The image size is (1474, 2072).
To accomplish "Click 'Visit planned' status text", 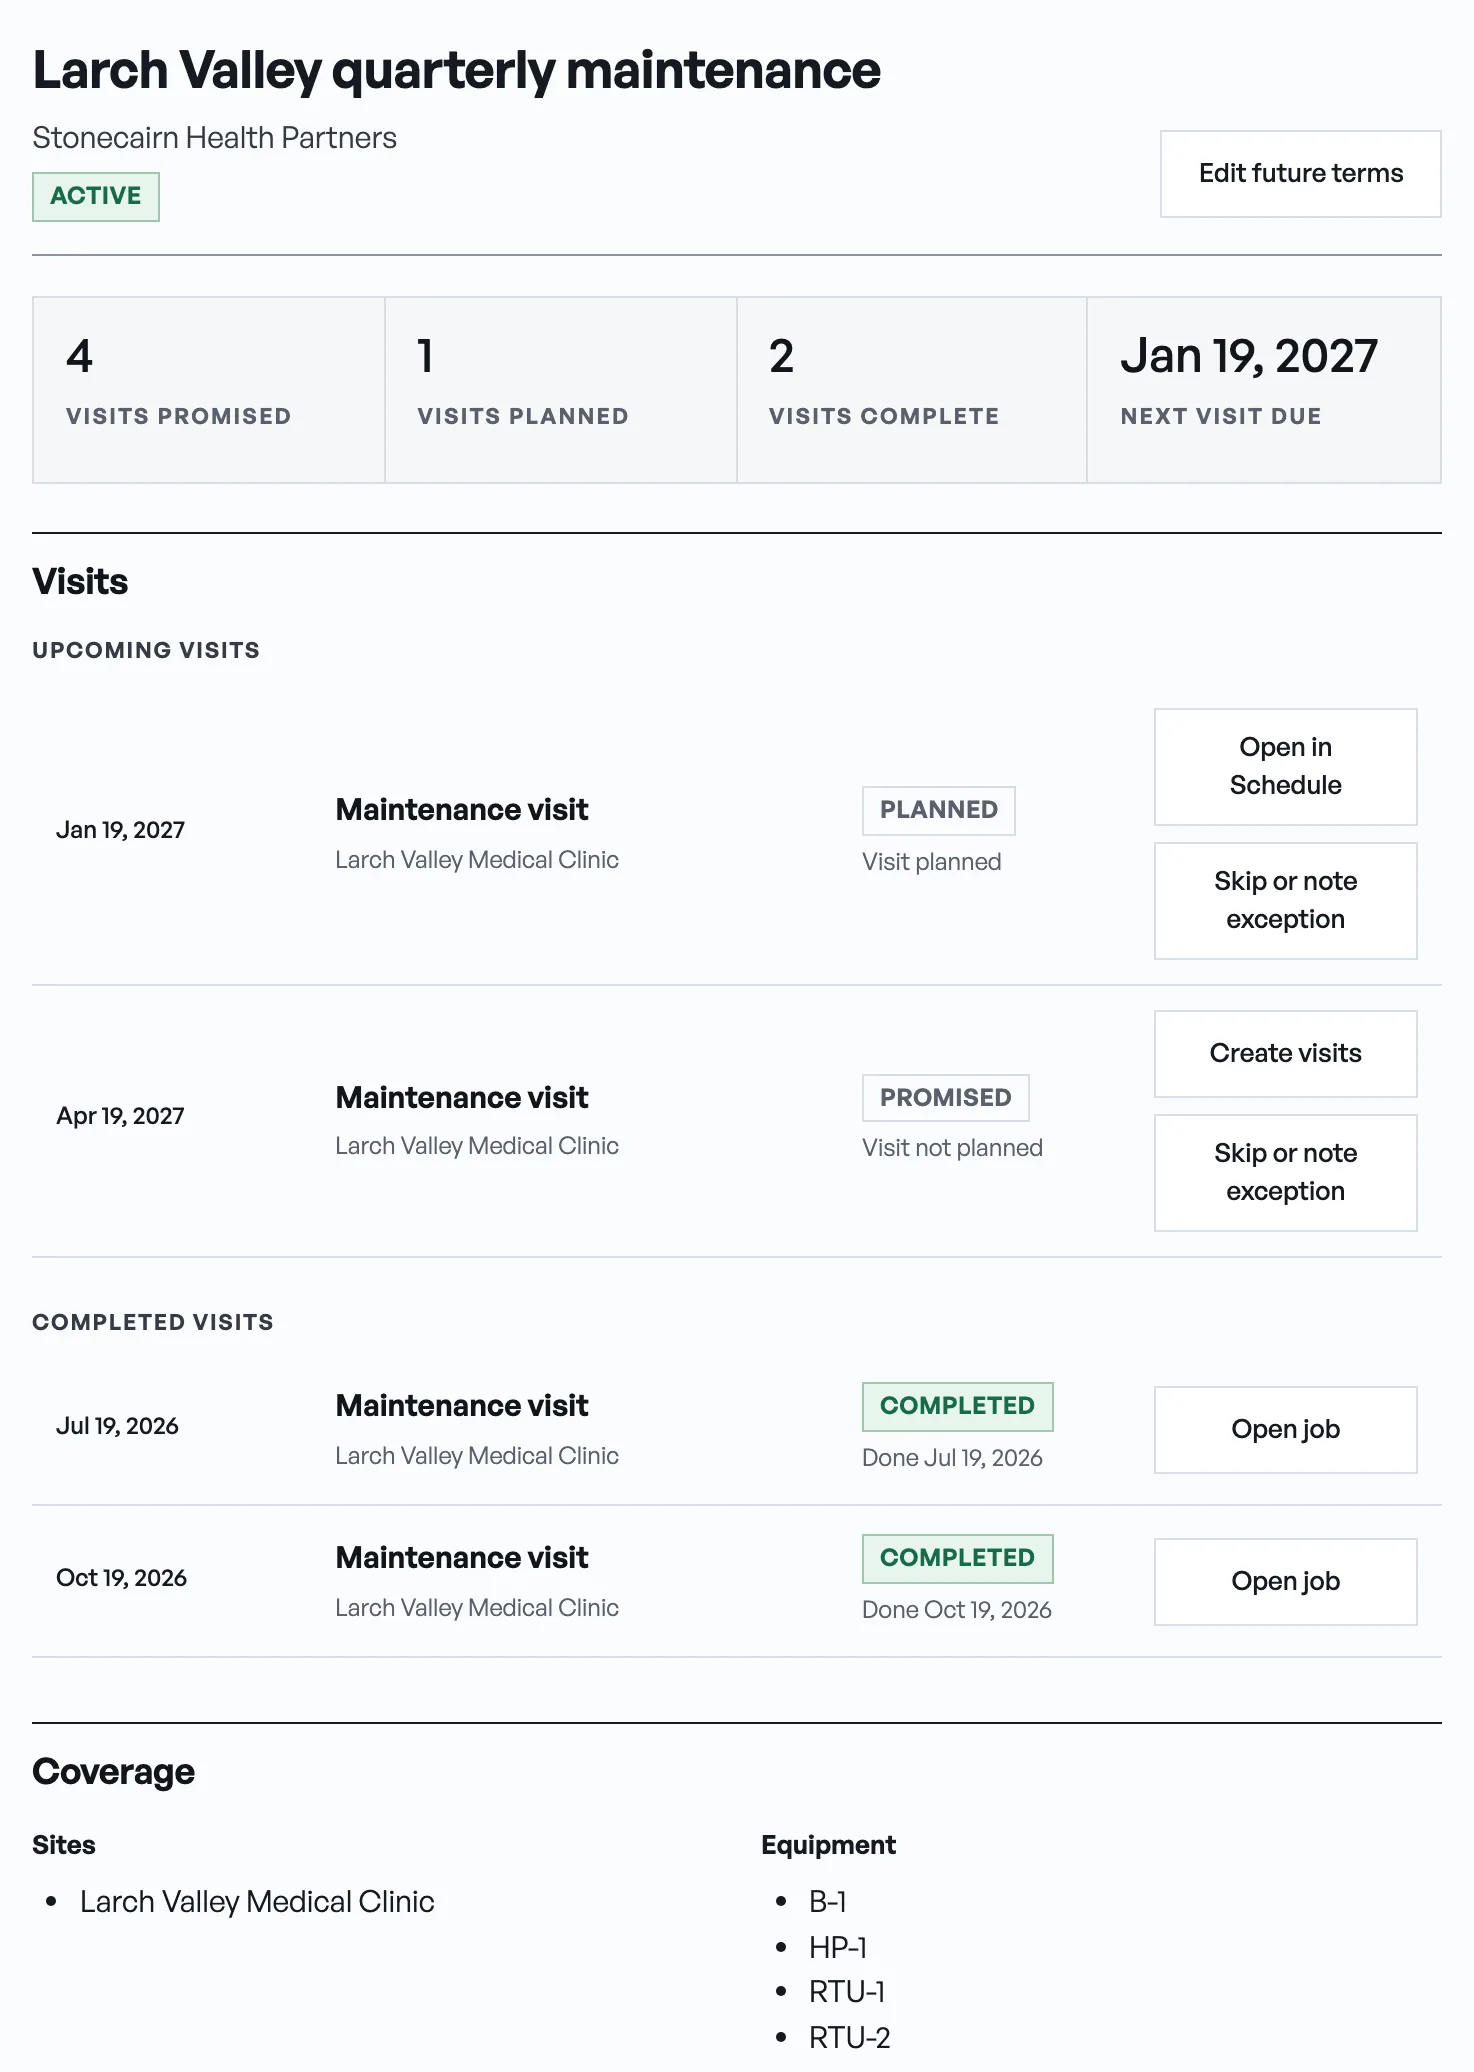I will (932, 862).
